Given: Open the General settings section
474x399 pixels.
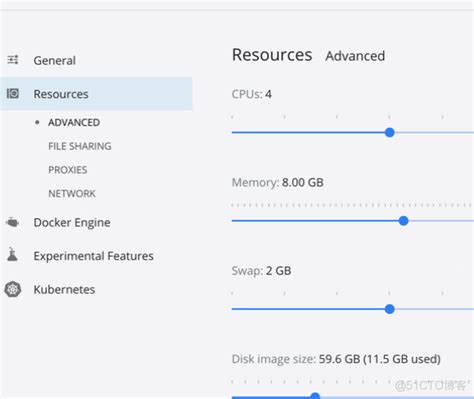Looking at the screenshot, I should (x=55, y=61).
